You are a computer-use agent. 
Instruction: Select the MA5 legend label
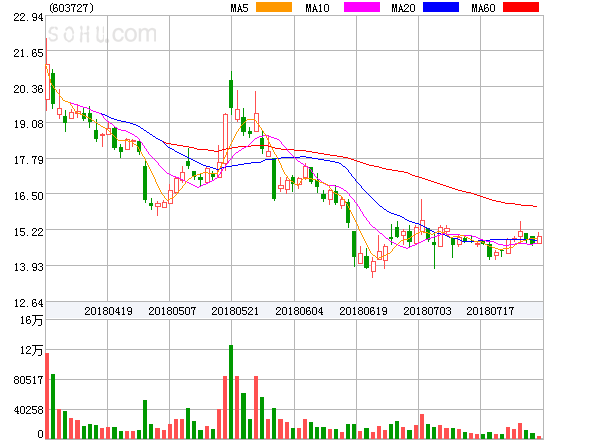pos(239,8)
